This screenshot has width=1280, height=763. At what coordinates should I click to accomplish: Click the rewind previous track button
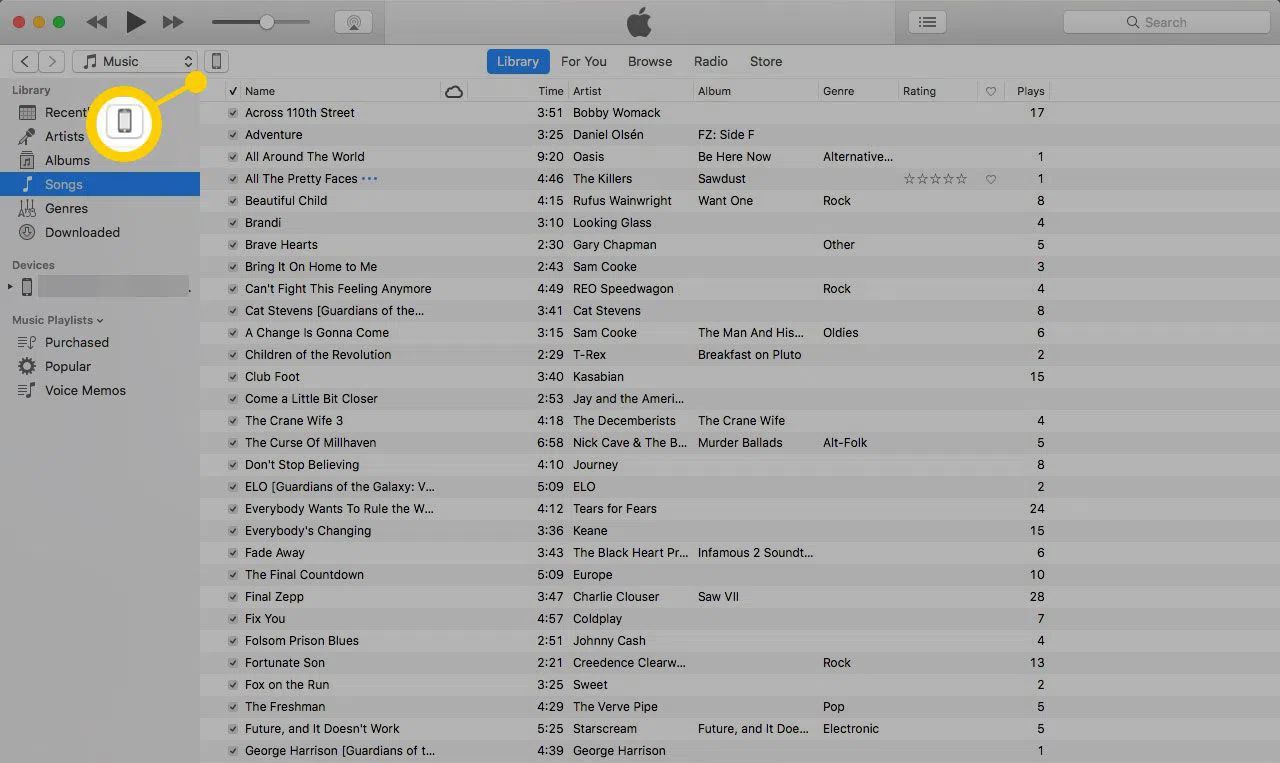tap(97, 22)
